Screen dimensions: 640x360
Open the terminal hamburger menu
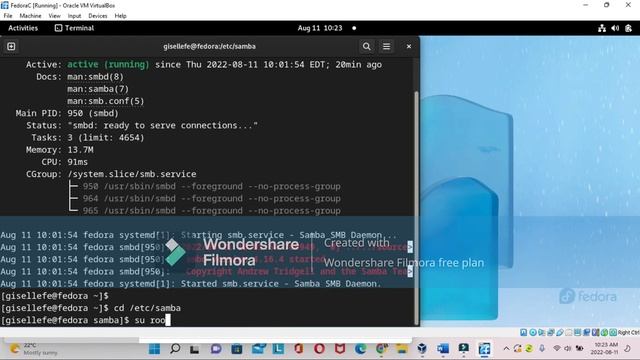(386, 47)
